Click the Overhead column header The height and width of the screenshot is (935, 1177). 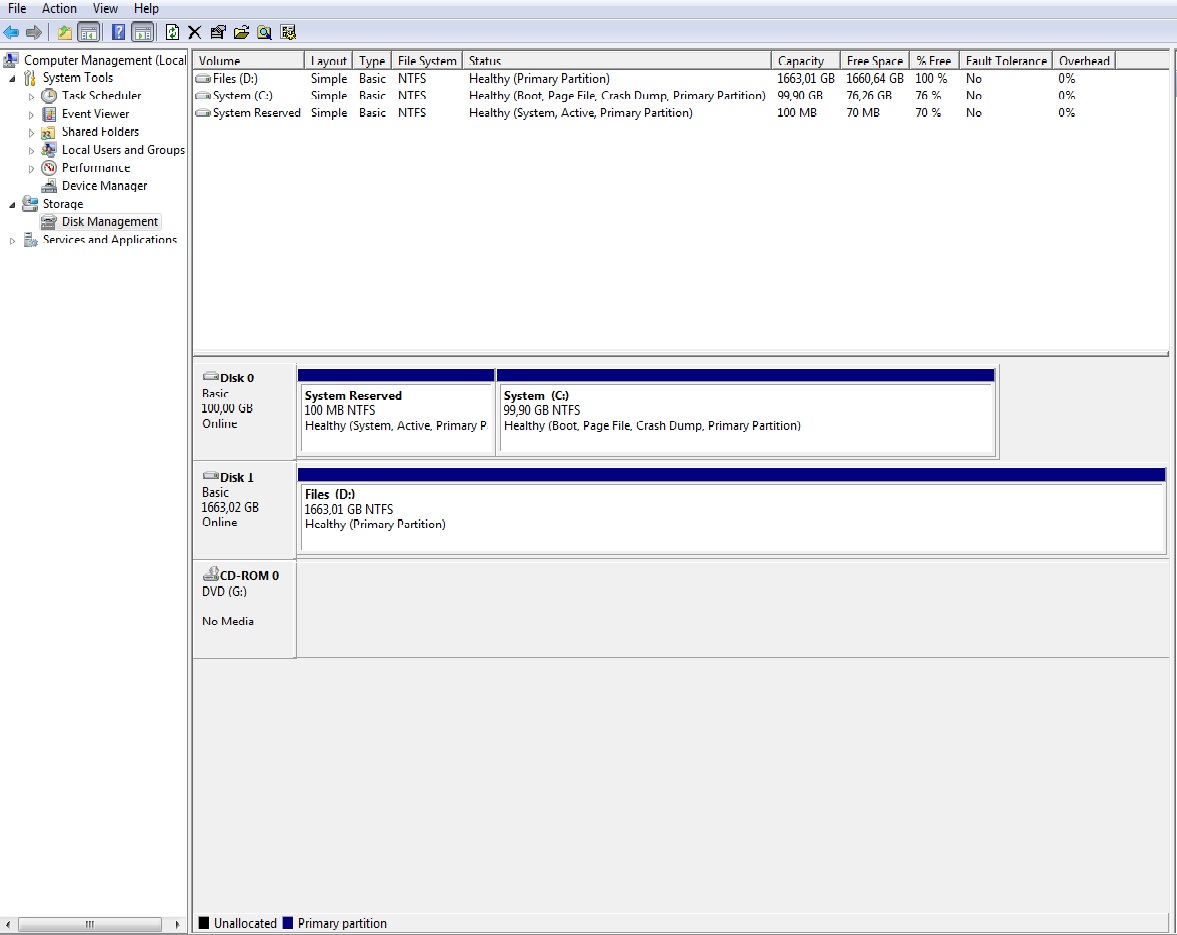pyautogui.click(x=1084, y=61)
